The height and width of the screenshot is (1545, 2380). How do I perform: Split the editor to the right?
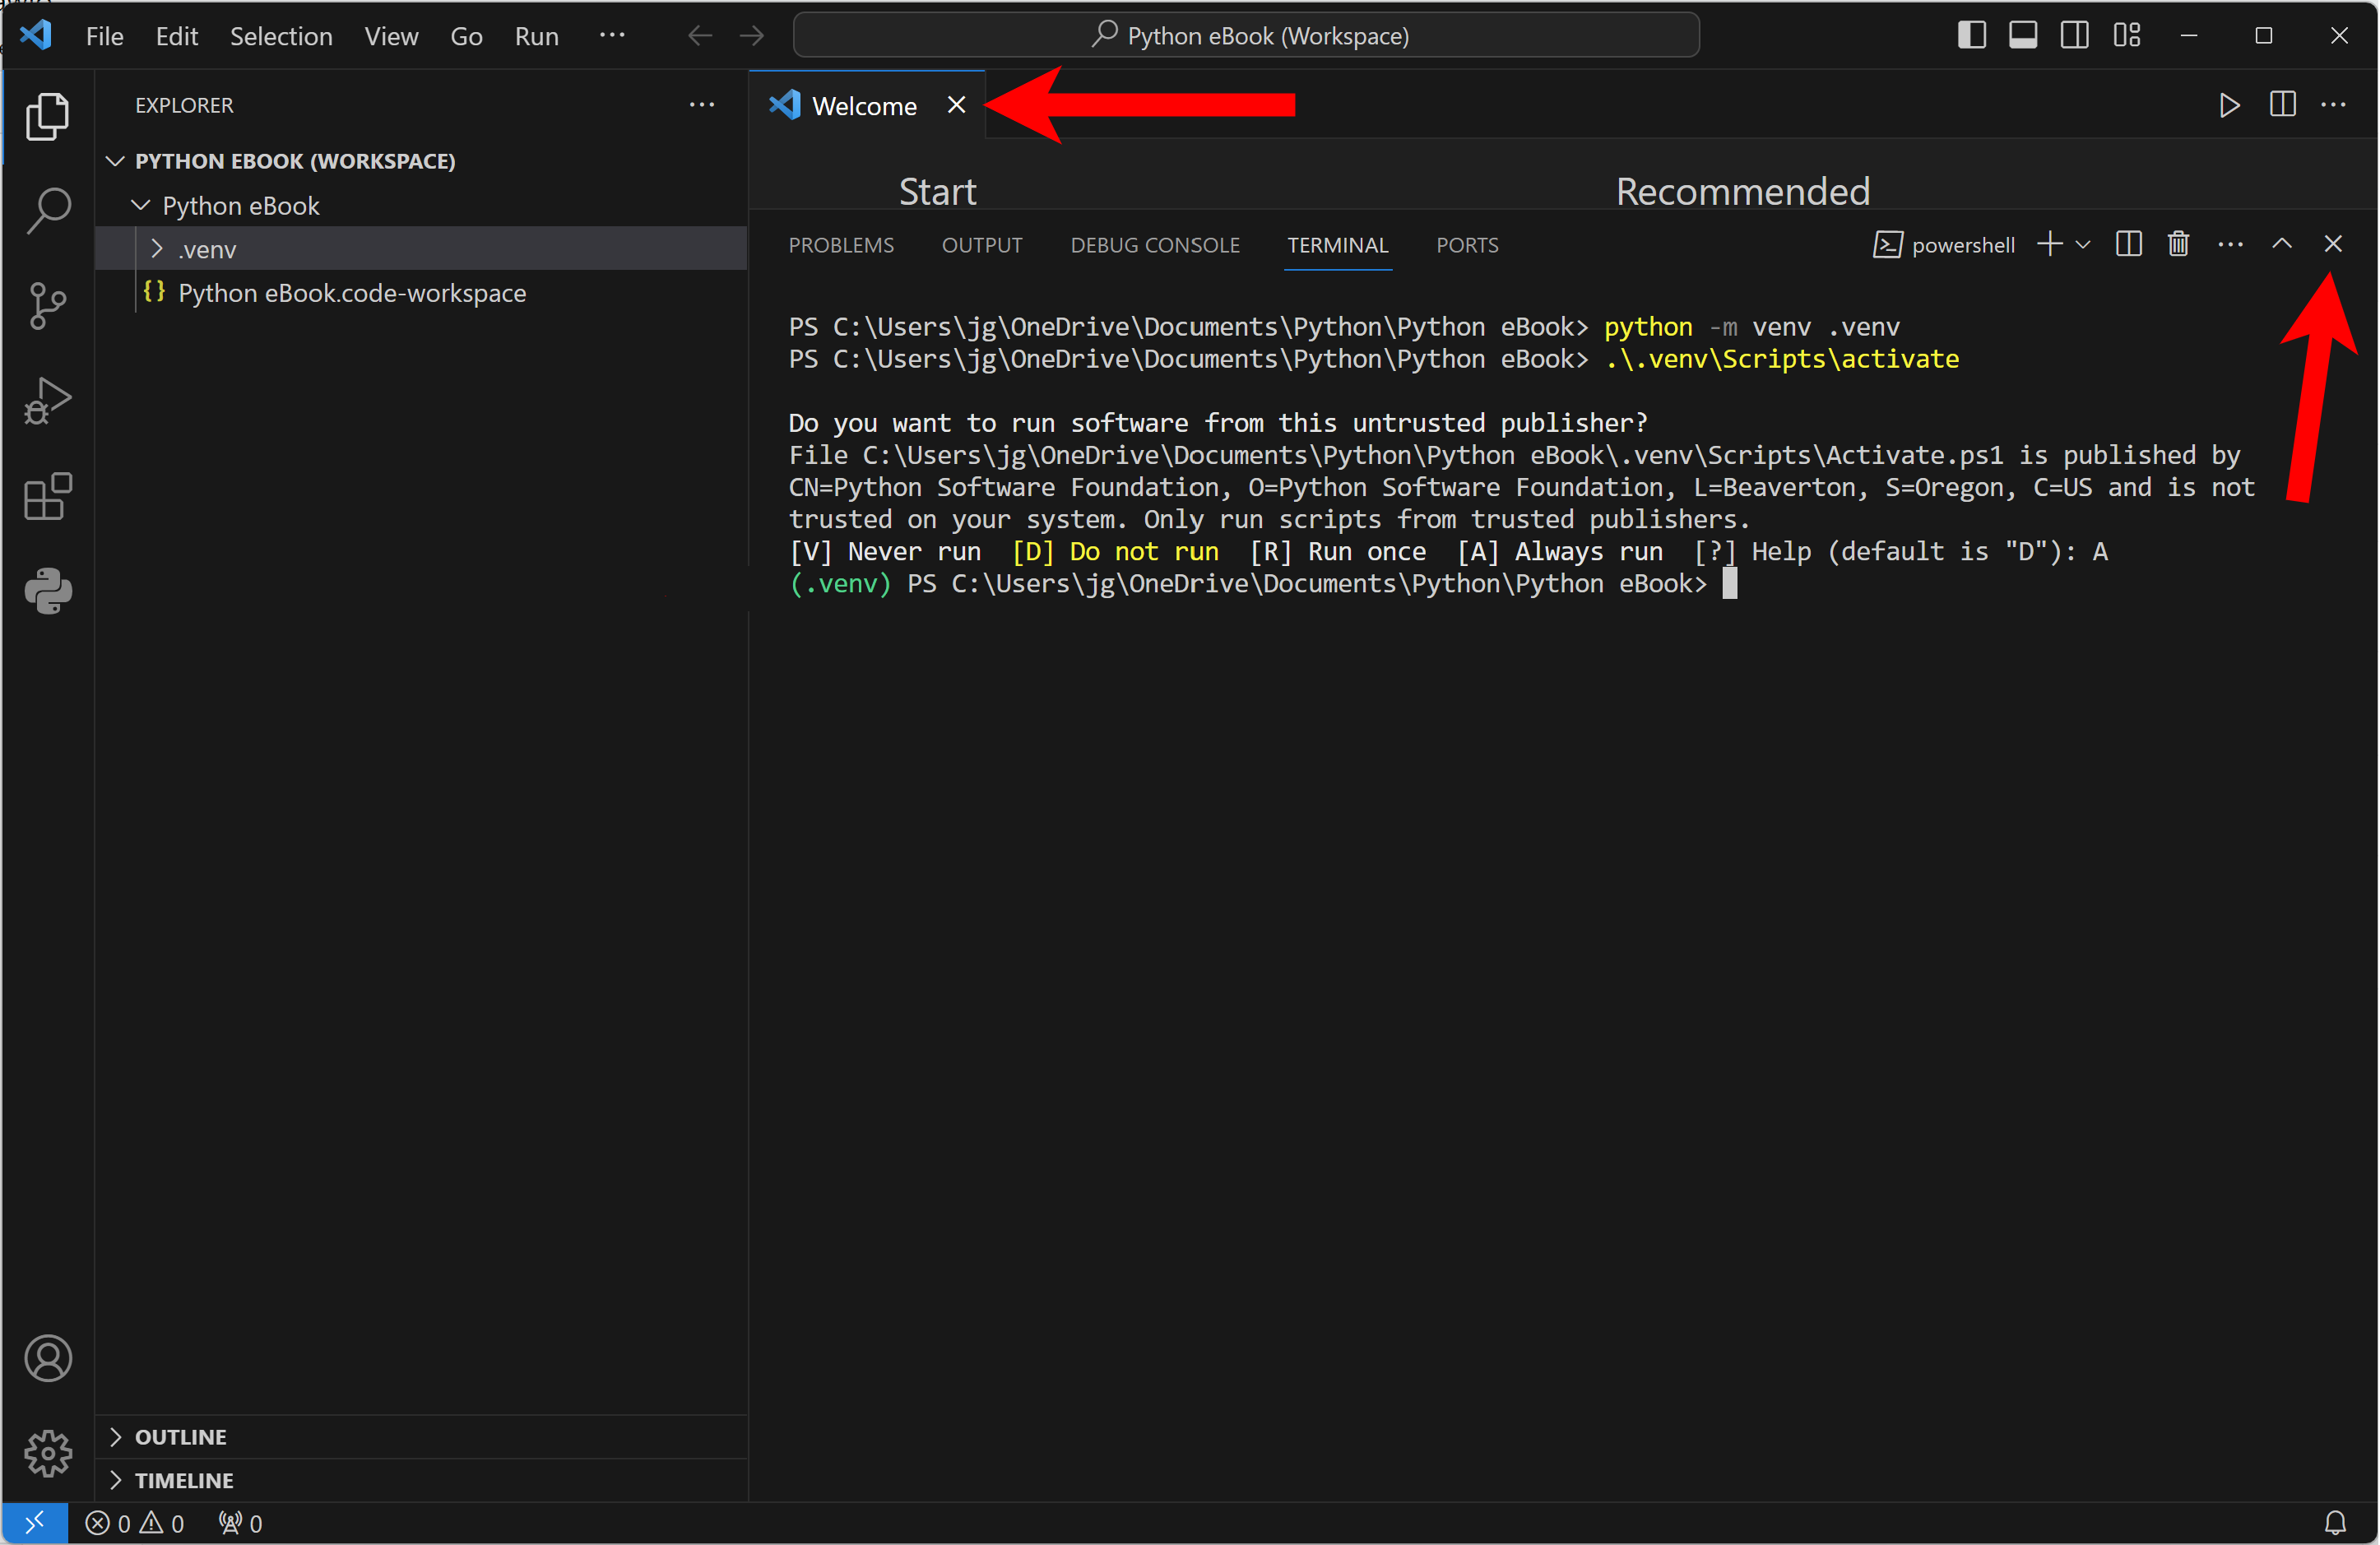point(2282,105)
